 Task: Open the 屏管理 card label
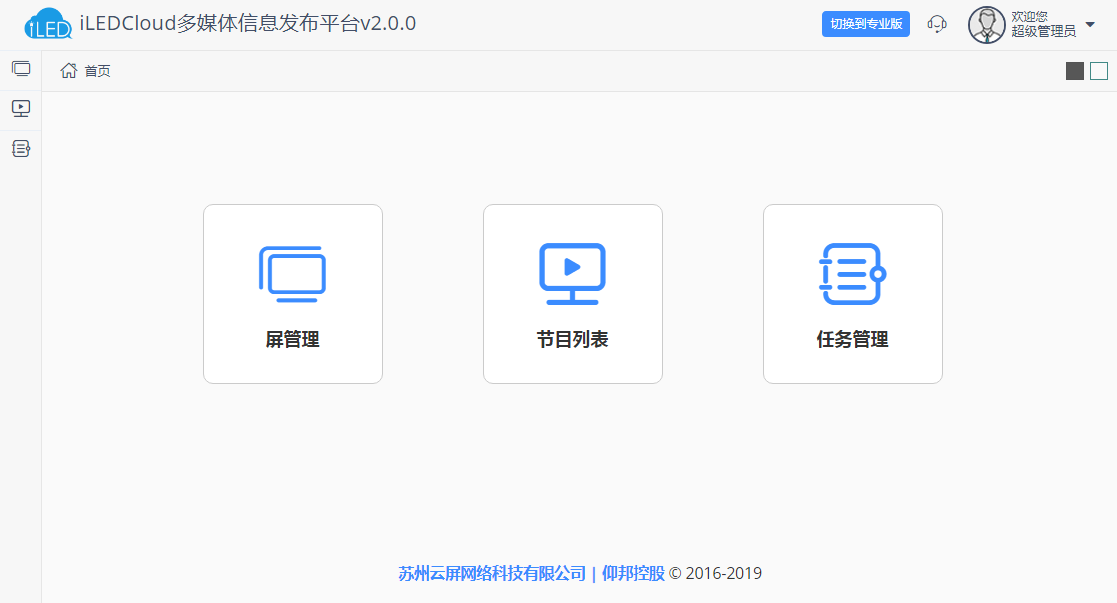[292, 339]
